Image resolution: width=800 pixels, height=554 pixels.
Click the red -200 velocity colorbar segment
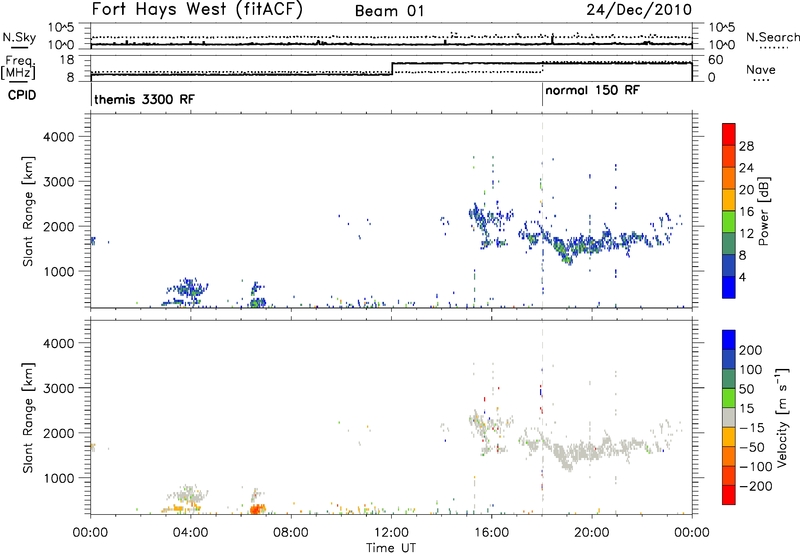click(729, 495)
